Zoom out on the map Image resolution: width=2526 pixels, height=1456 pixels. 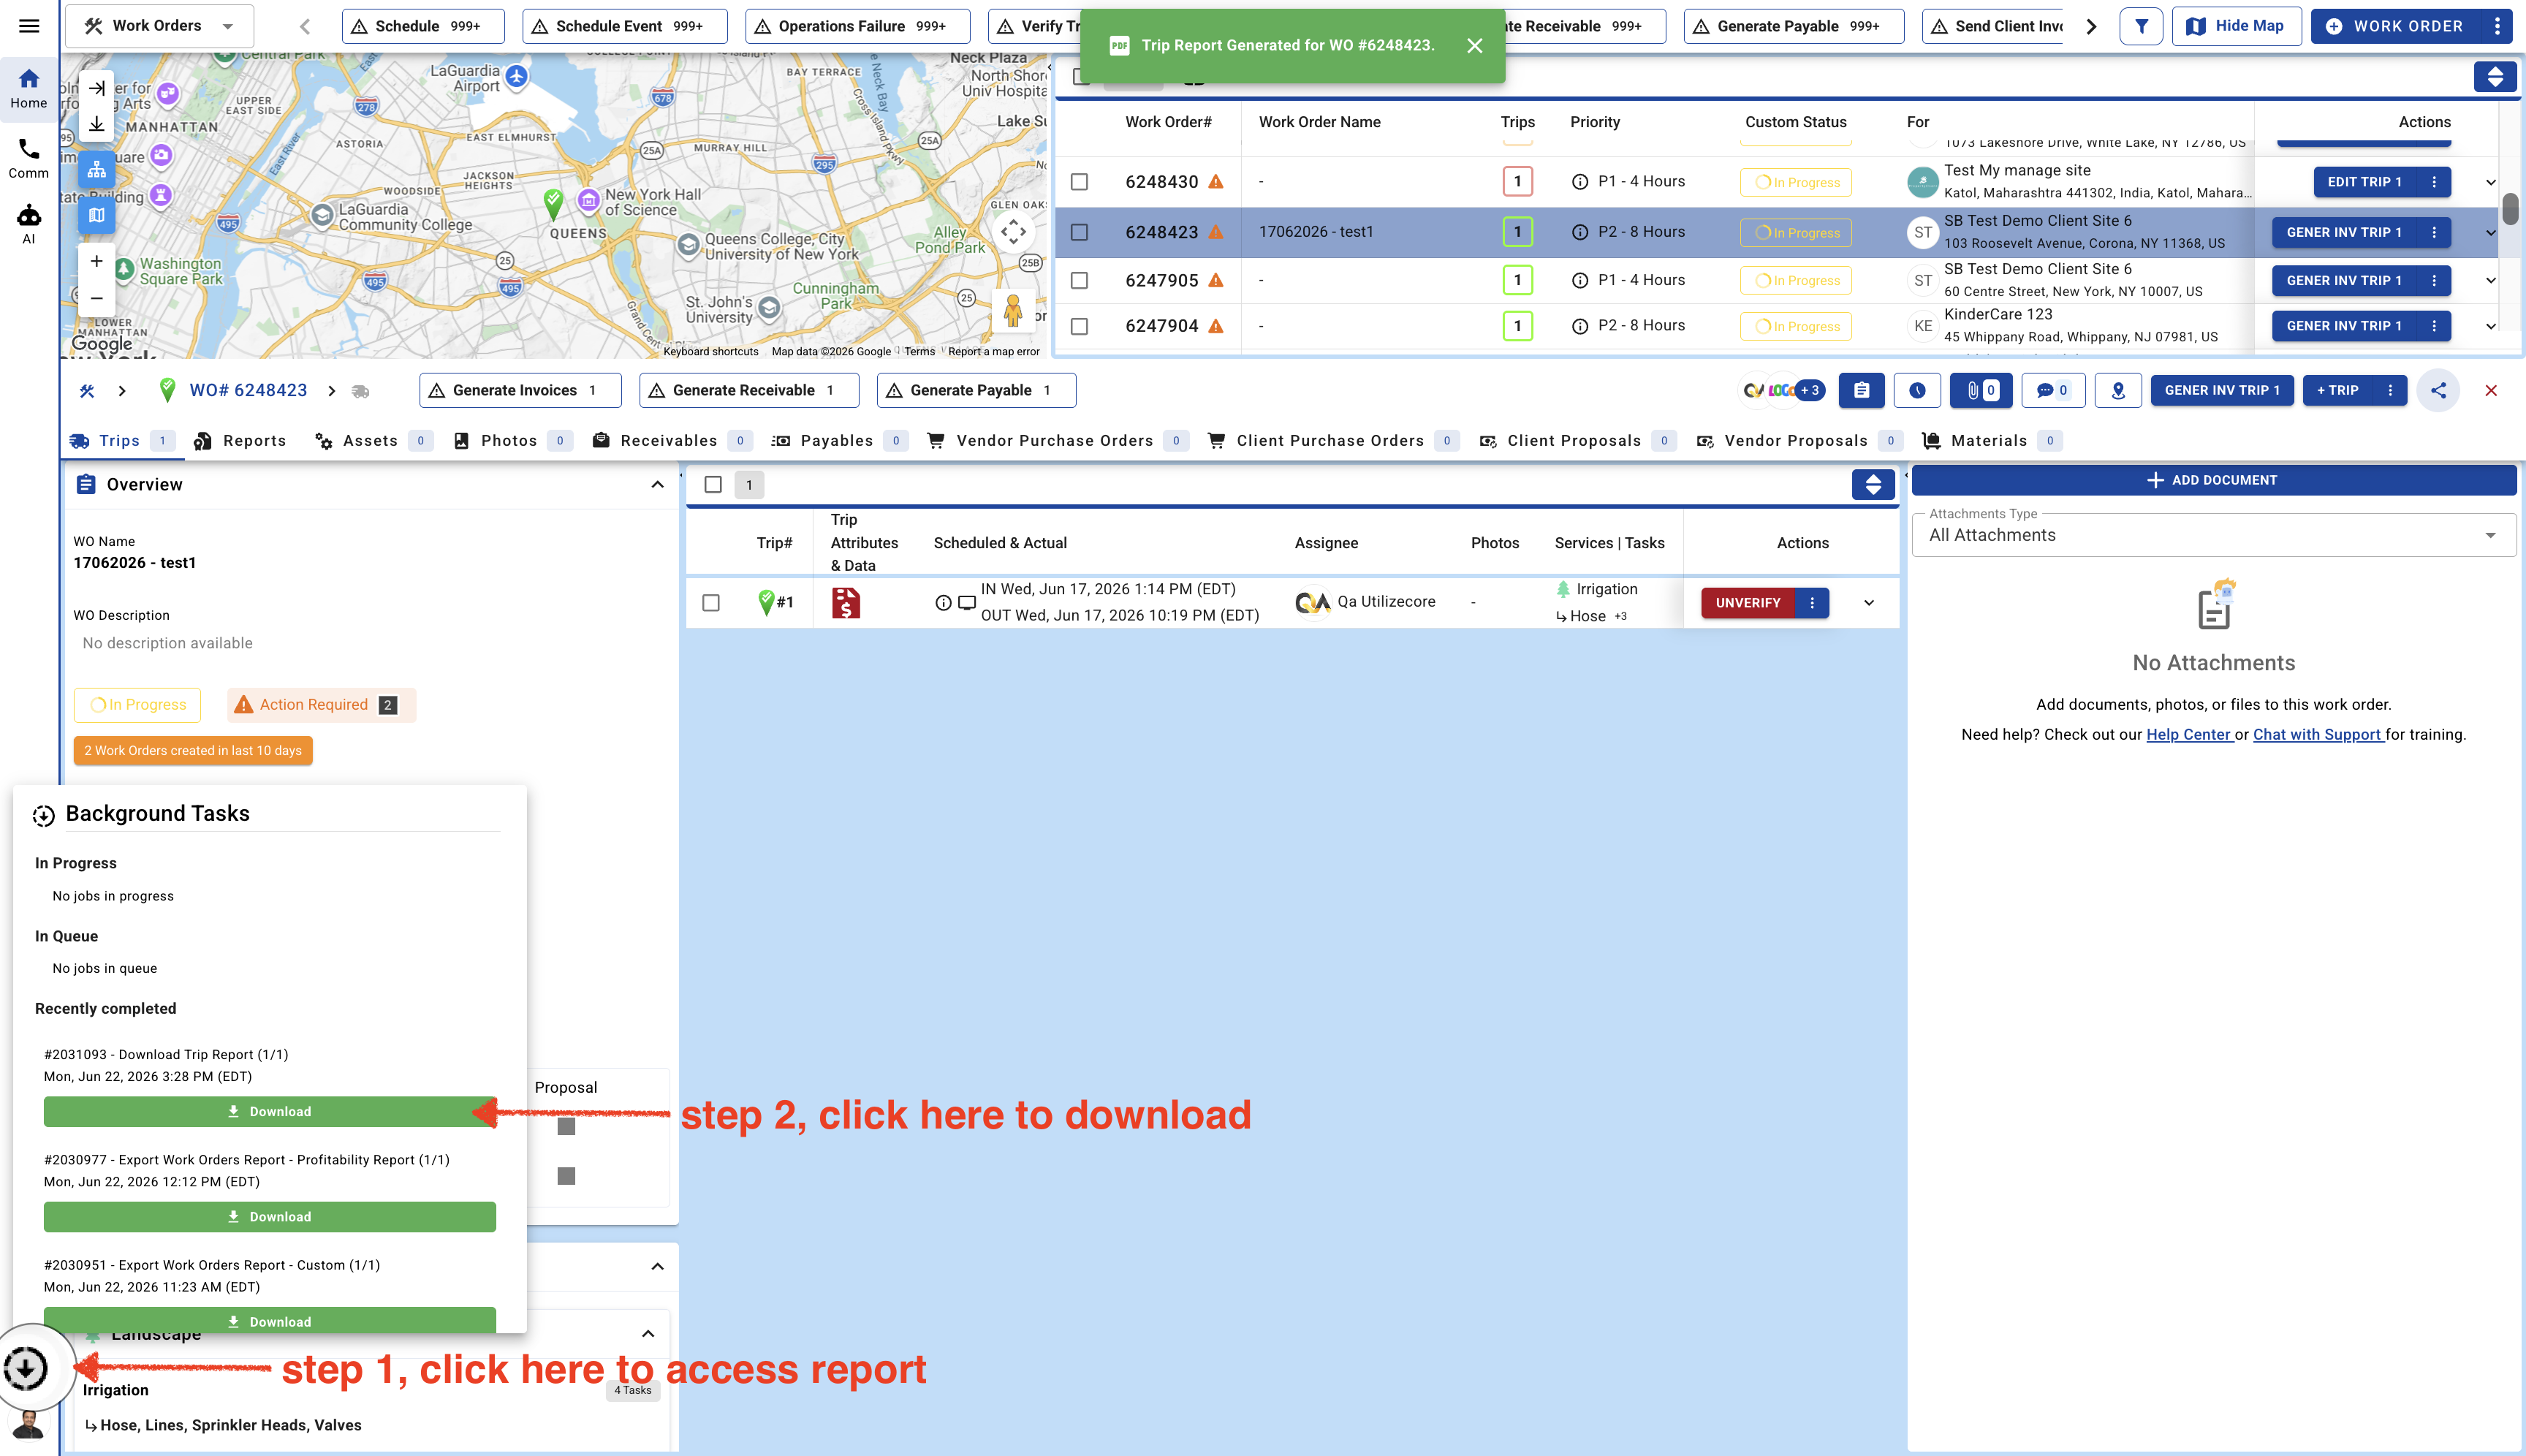[x=97, y=298]
